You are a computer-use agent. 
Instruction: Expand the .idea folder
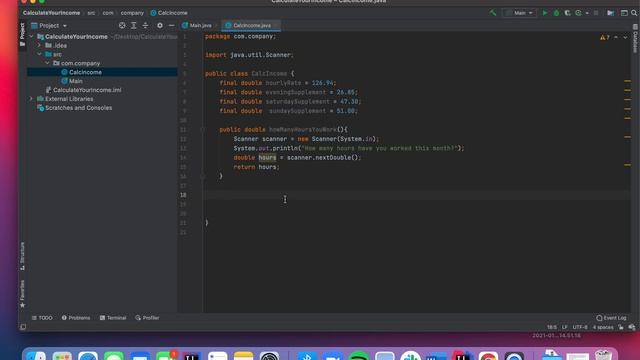(x=39, y=45)
